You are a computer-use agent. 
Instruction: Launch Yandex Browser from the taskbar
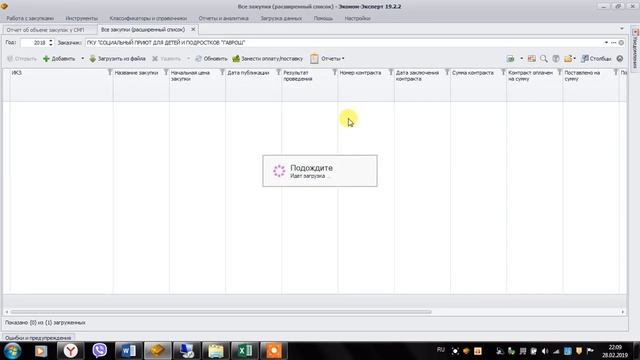70,351
